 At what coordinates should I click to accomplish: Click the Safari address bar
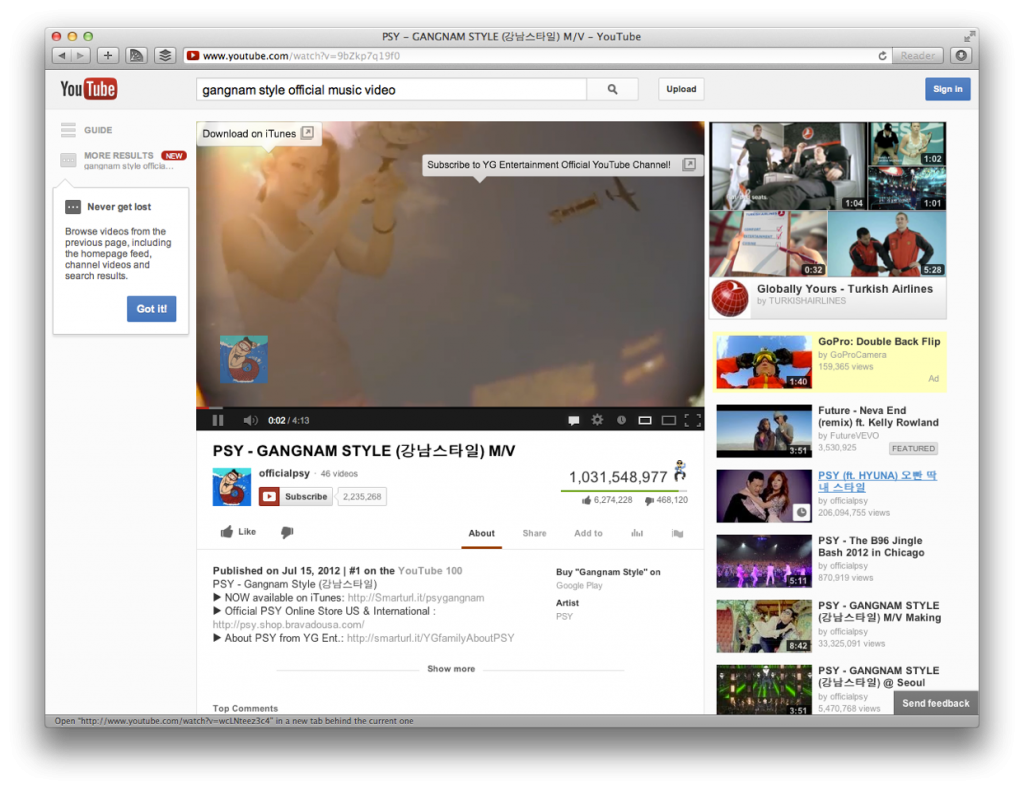tap(537, 55)
